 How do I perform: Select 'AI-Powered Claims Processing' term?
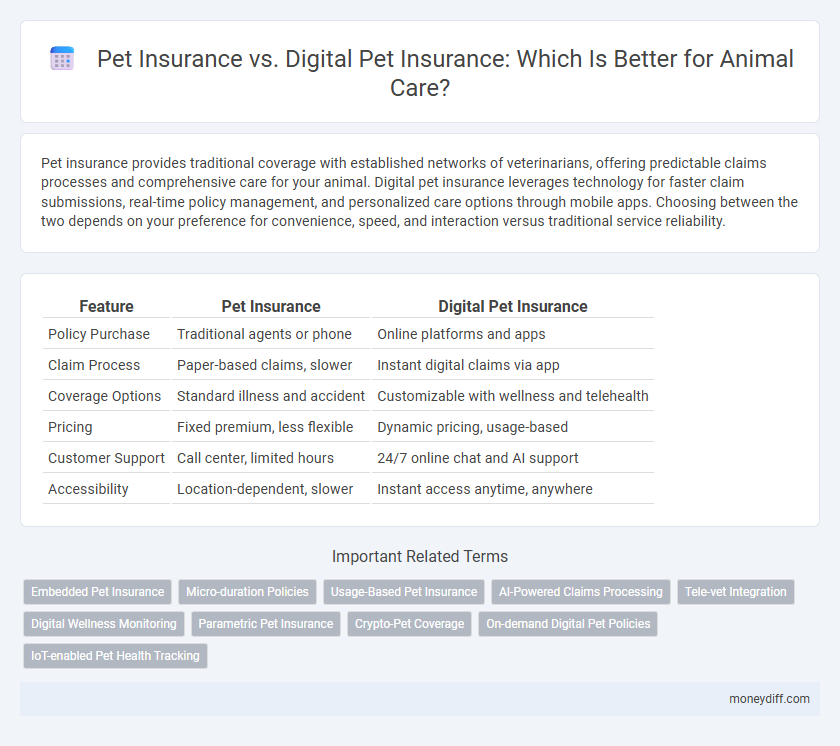tap(580, 591)
